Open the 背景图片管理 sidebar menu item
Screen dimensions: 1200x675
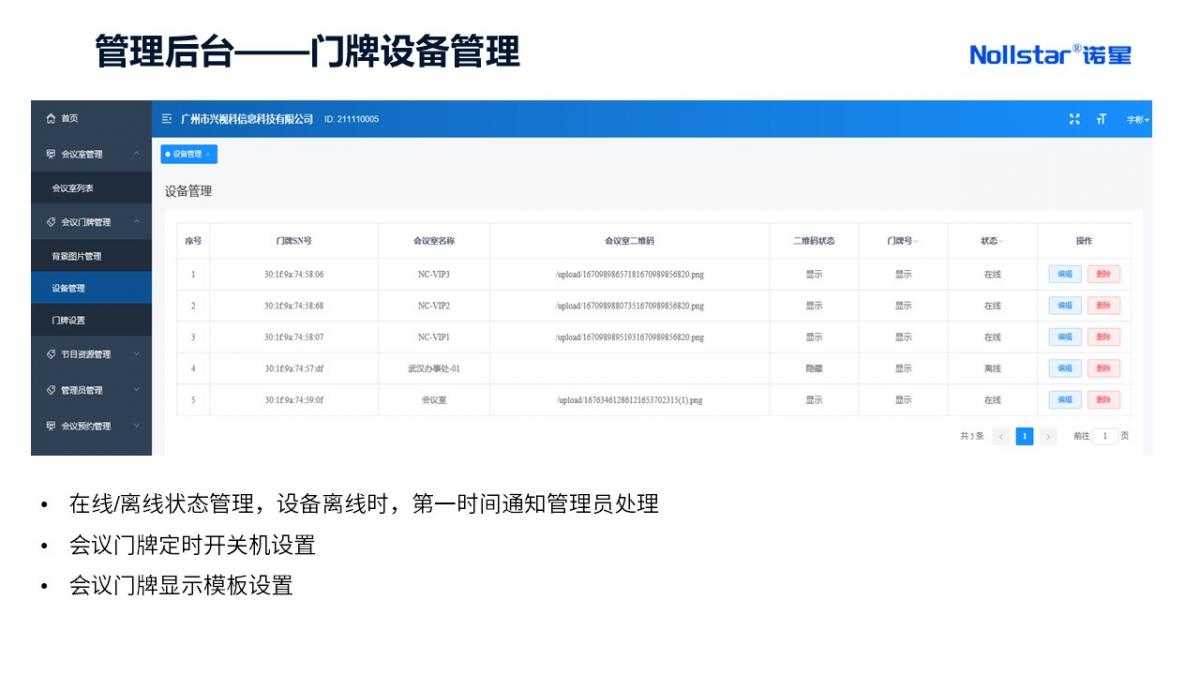click(76, 256)
